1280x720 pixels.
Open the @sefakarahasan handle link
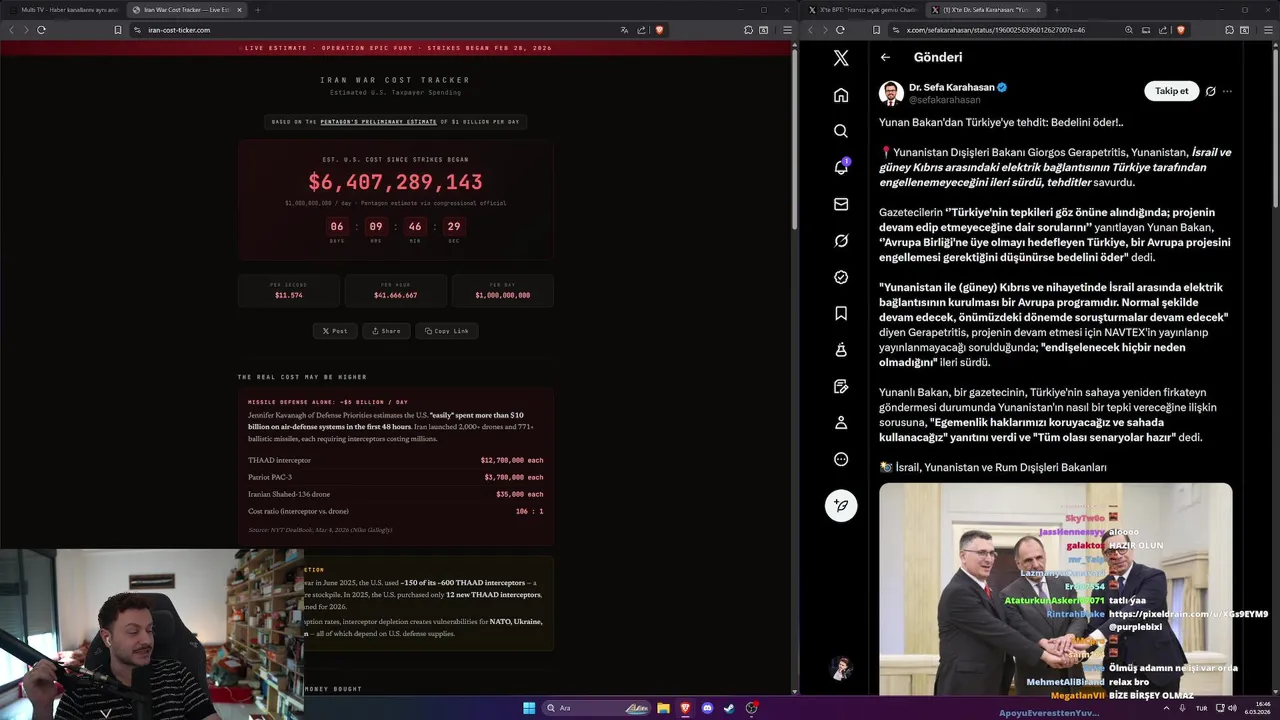click(x=945, y=100)
